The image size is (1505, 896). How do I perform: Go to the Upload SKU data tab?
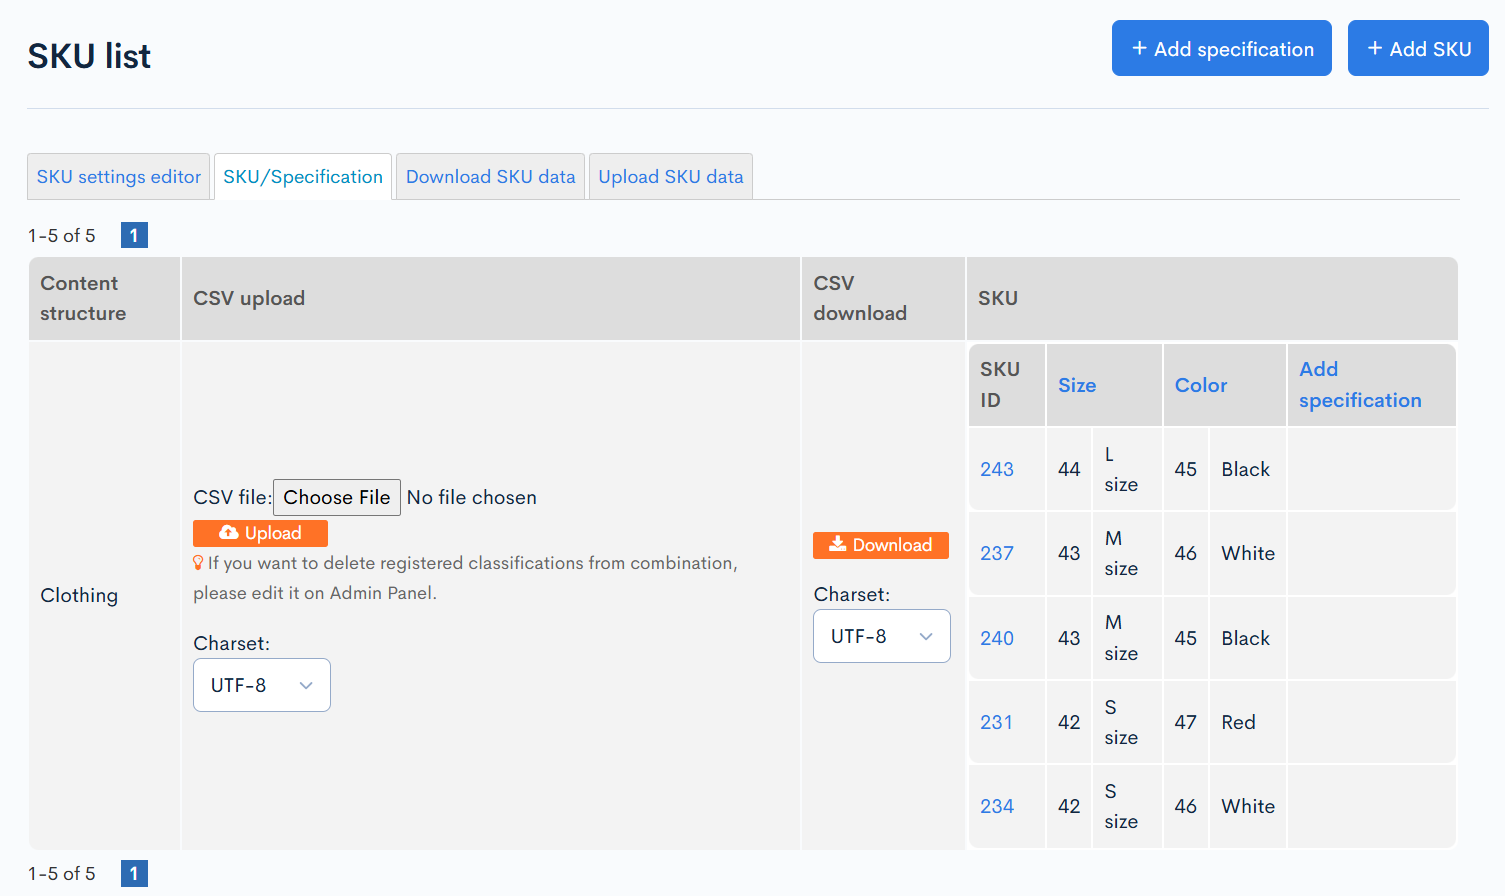(671, 177)
